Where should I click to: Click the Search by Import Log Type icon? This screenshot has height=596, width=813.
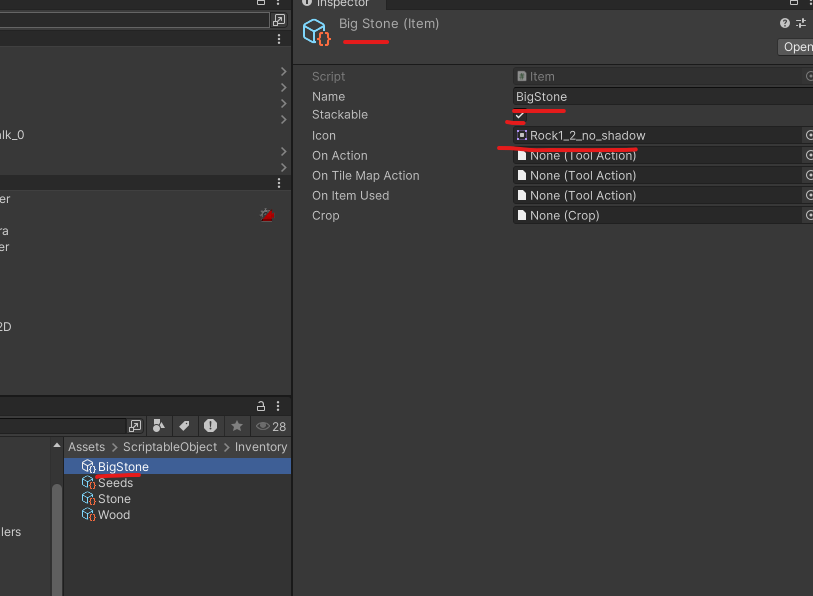coord(211,426)
